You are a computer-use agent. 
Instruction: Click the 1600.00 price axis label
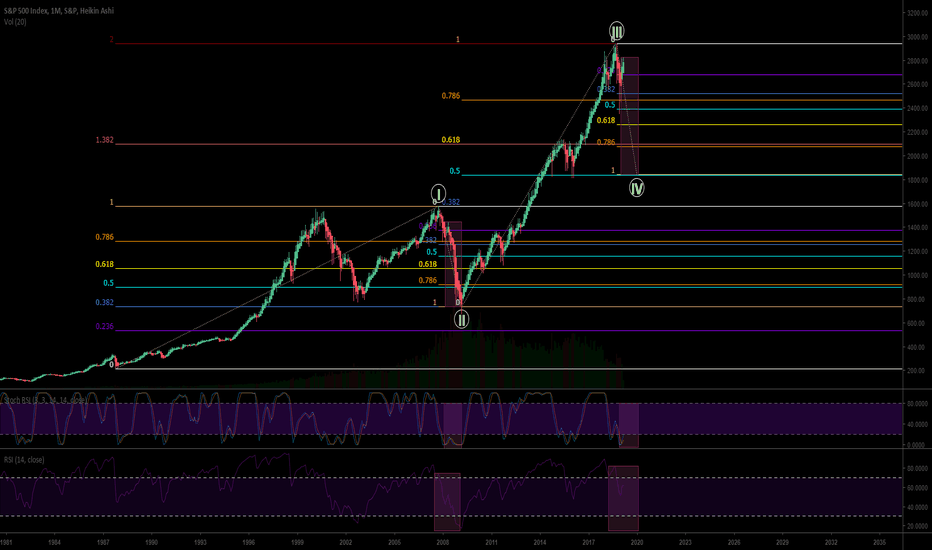(917, 204)
